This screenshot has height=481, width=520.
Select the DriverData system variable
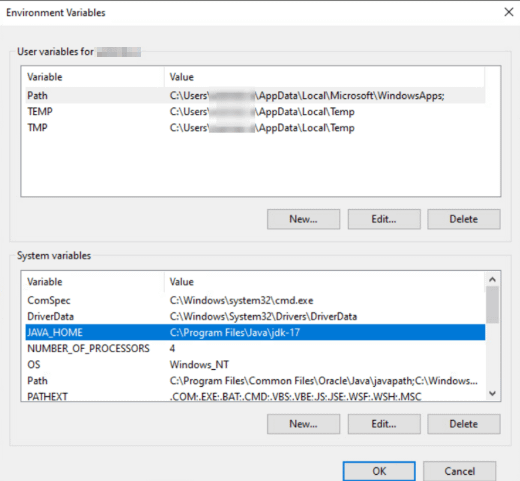pos(255,316)
